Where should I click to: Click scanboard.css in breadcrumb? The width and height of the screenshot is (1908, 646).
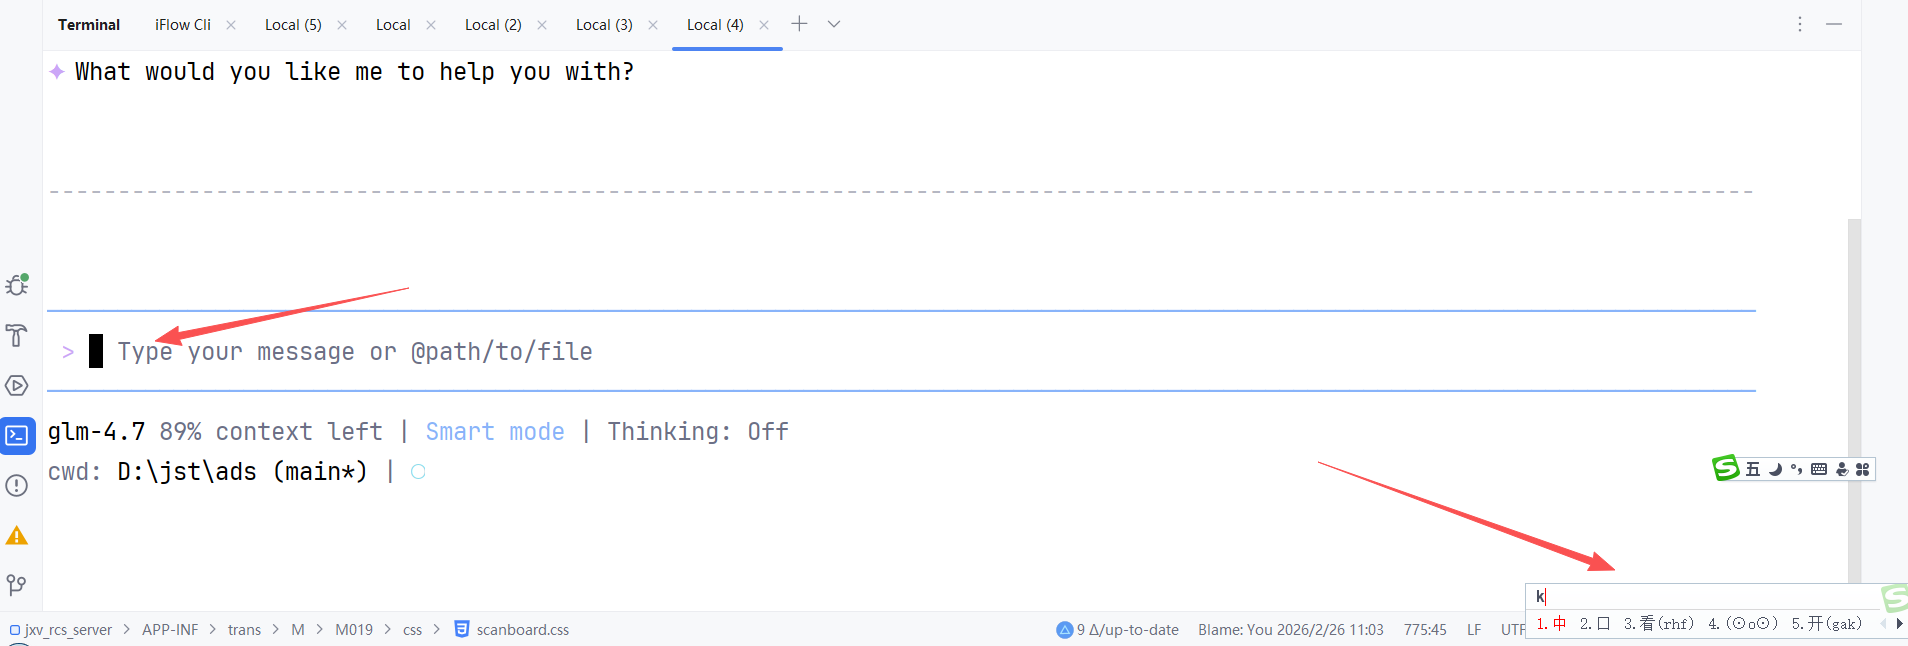click(522, 630)
